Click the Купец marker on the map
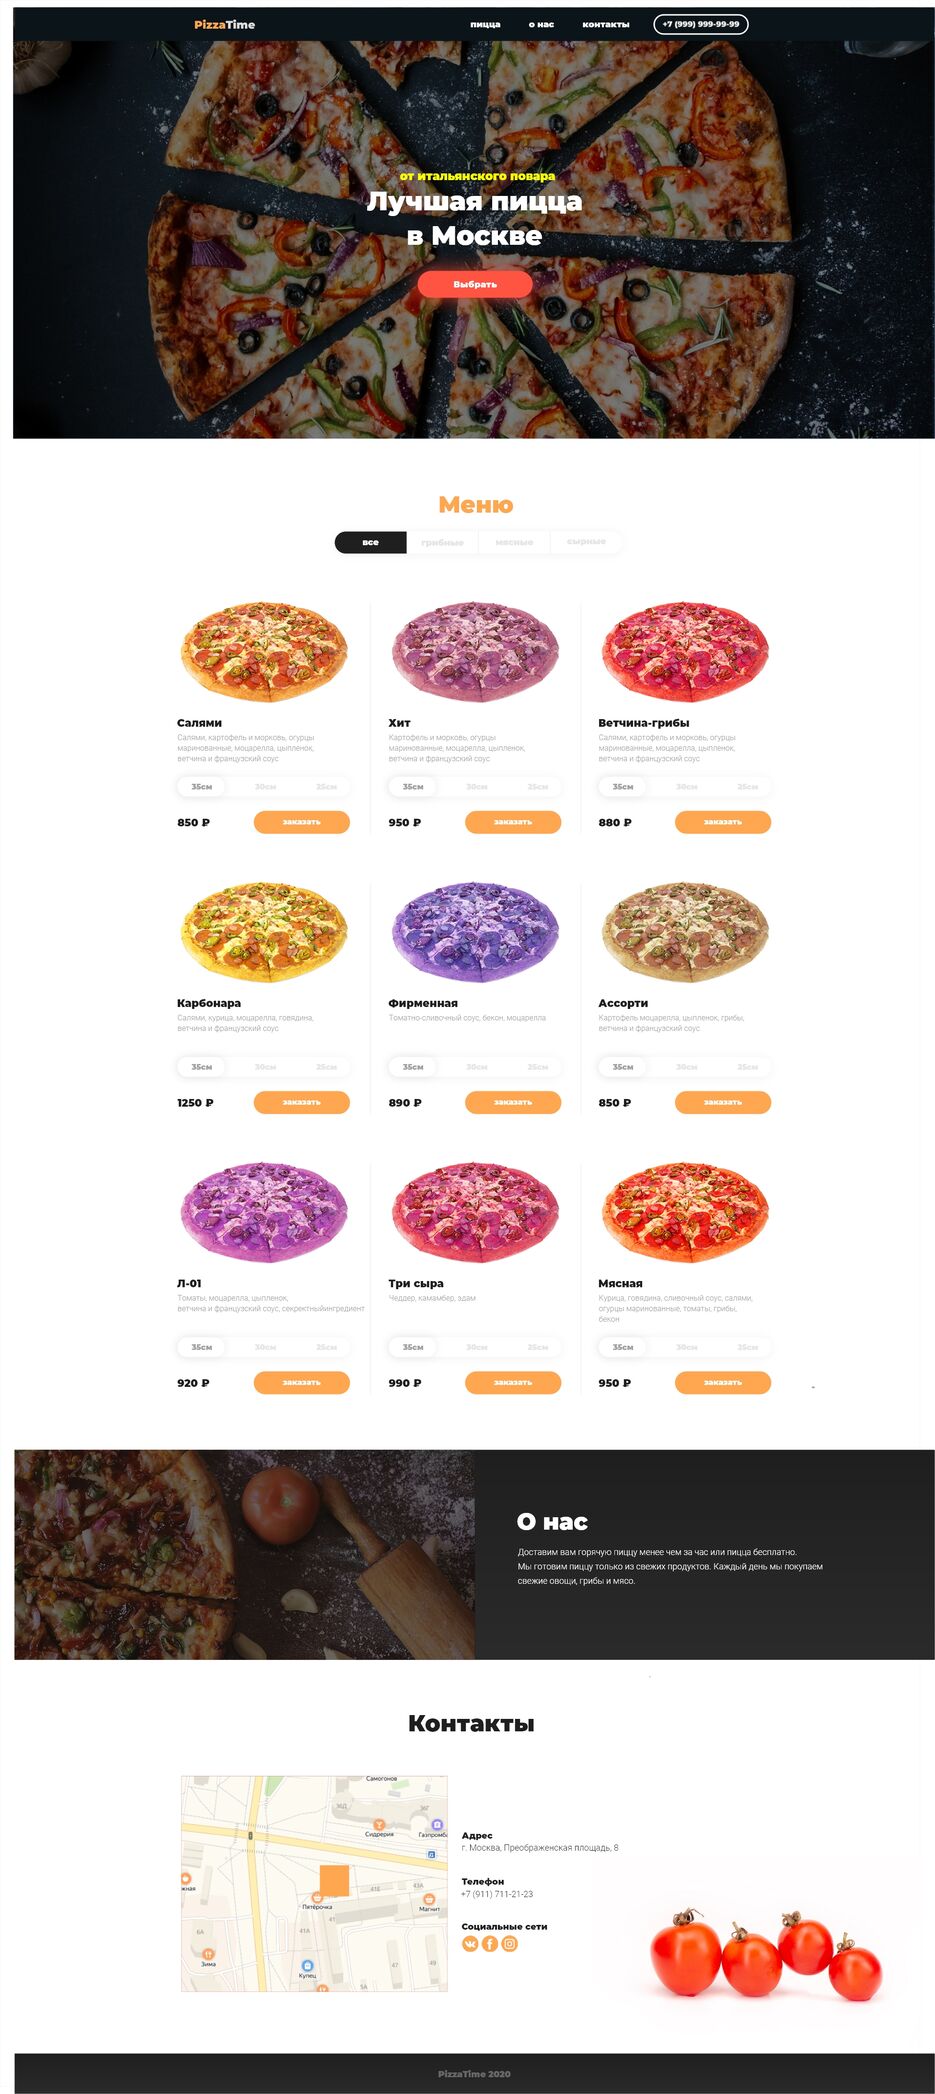935x2094 pixels. (307, 1965)
